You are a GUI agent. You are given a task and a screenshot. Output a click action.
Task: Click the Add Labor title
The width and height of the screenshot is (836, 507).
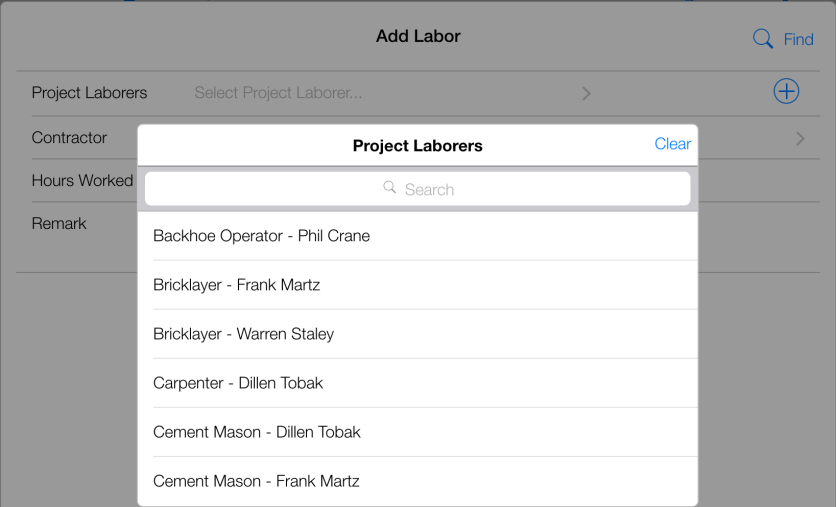click(x=418, y=36)
